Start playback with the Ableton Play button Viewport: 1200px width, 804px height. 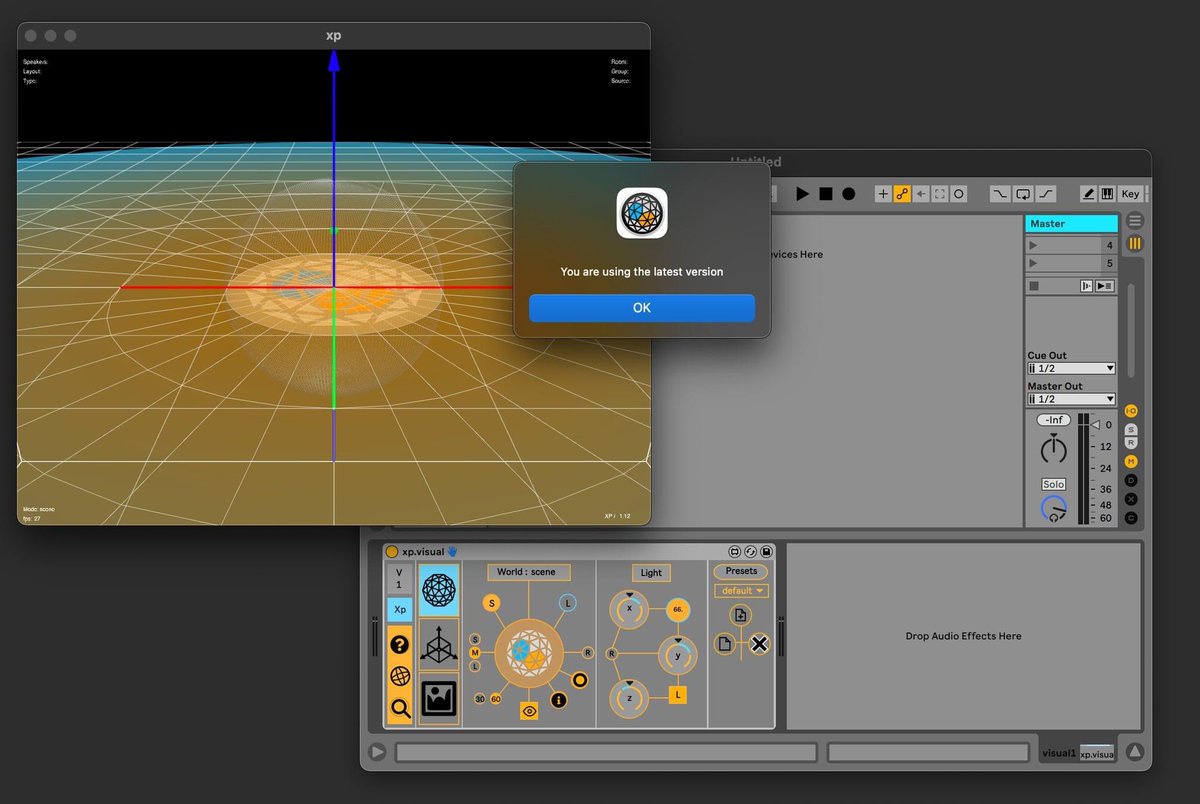pos(802,194)
